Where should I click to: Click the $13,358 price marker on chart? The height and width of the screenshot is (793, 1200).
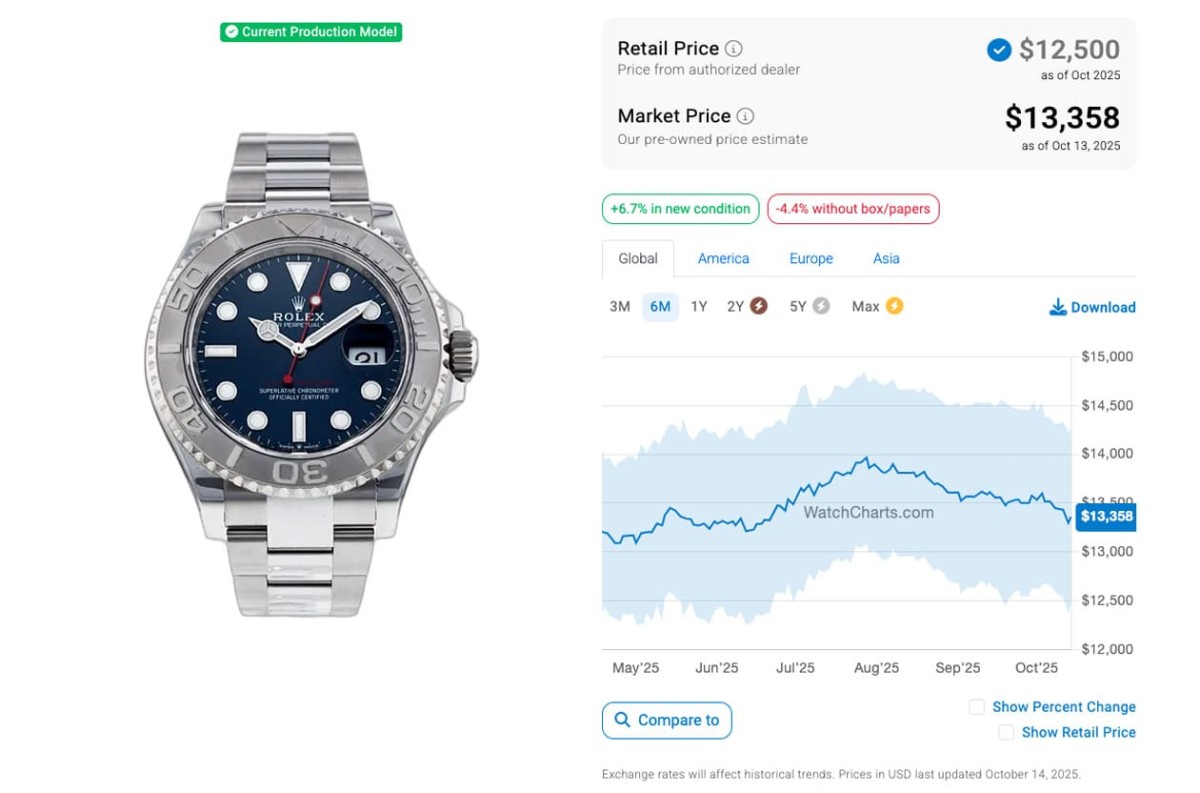[x=1106, y=516]
